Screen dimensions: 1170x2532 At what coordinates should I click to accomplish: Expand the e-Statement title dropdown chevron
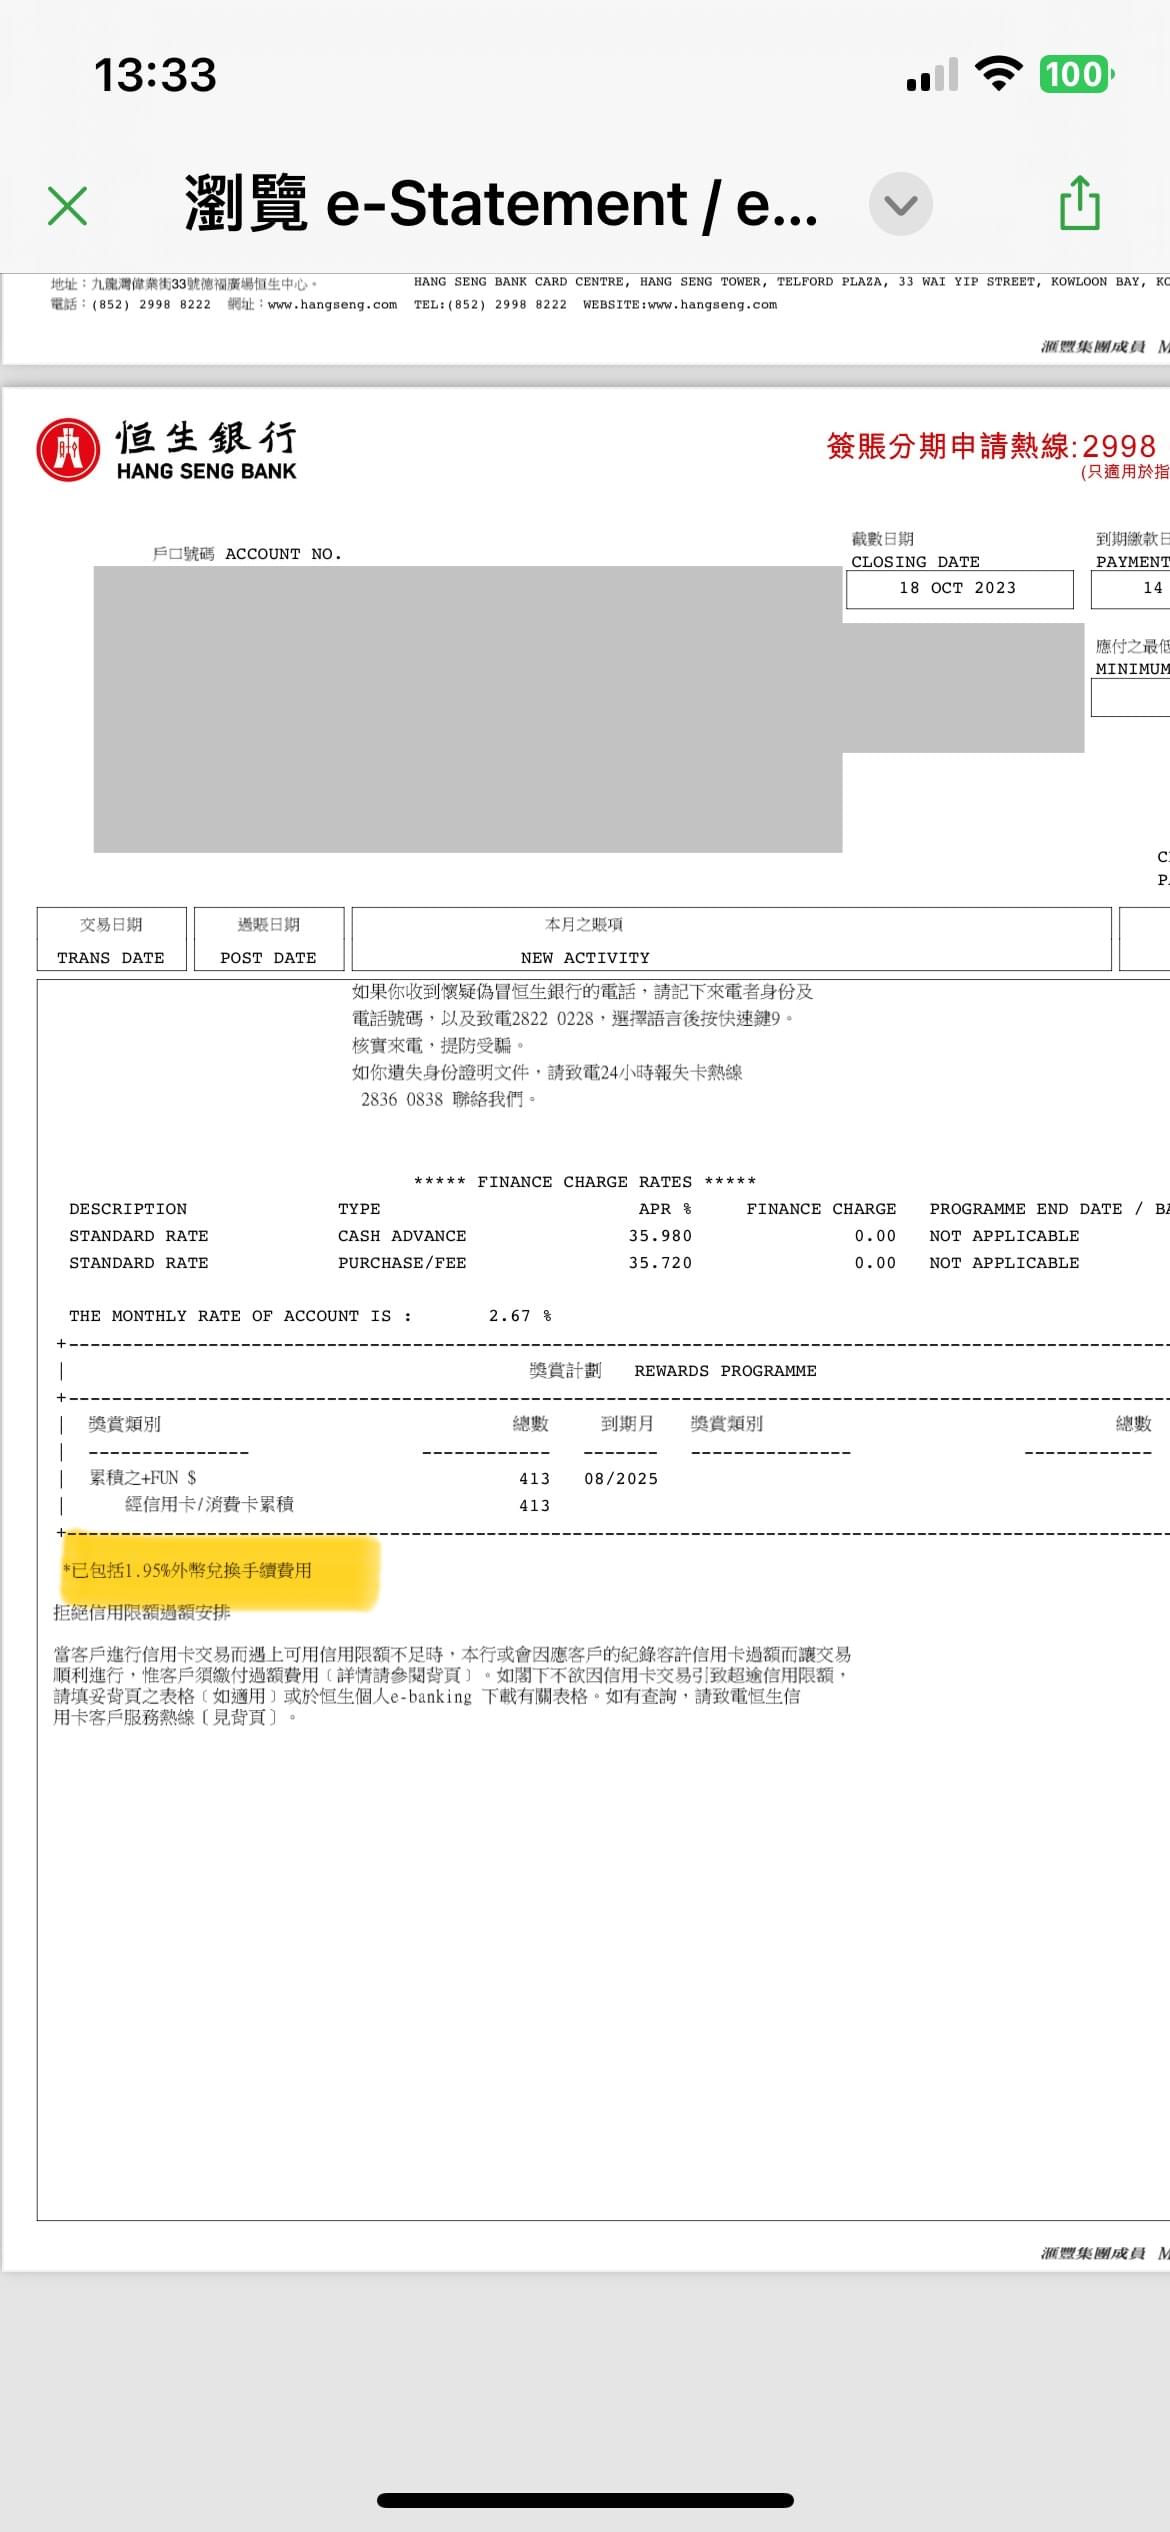[x=900, y=204]
